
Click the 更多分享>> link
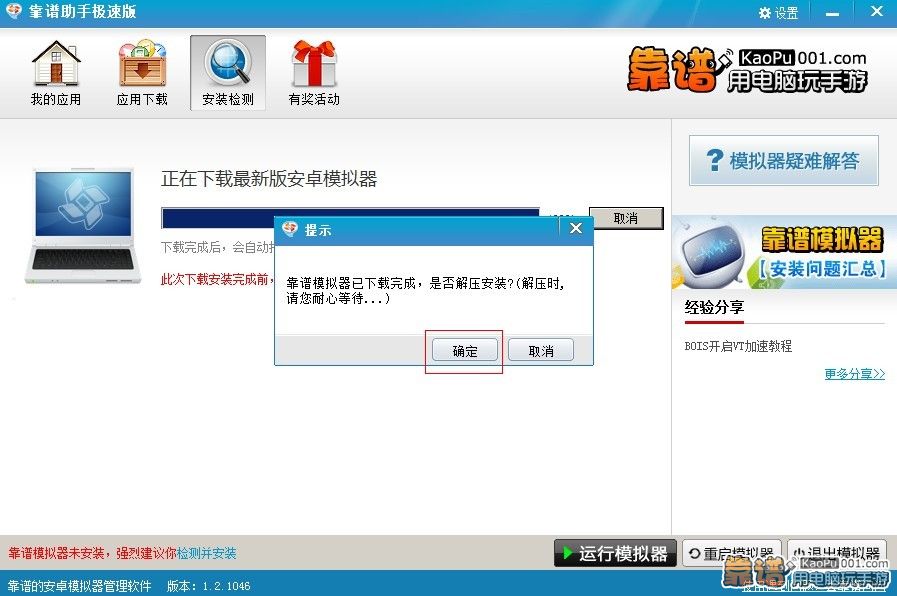[x=855, y=374]
